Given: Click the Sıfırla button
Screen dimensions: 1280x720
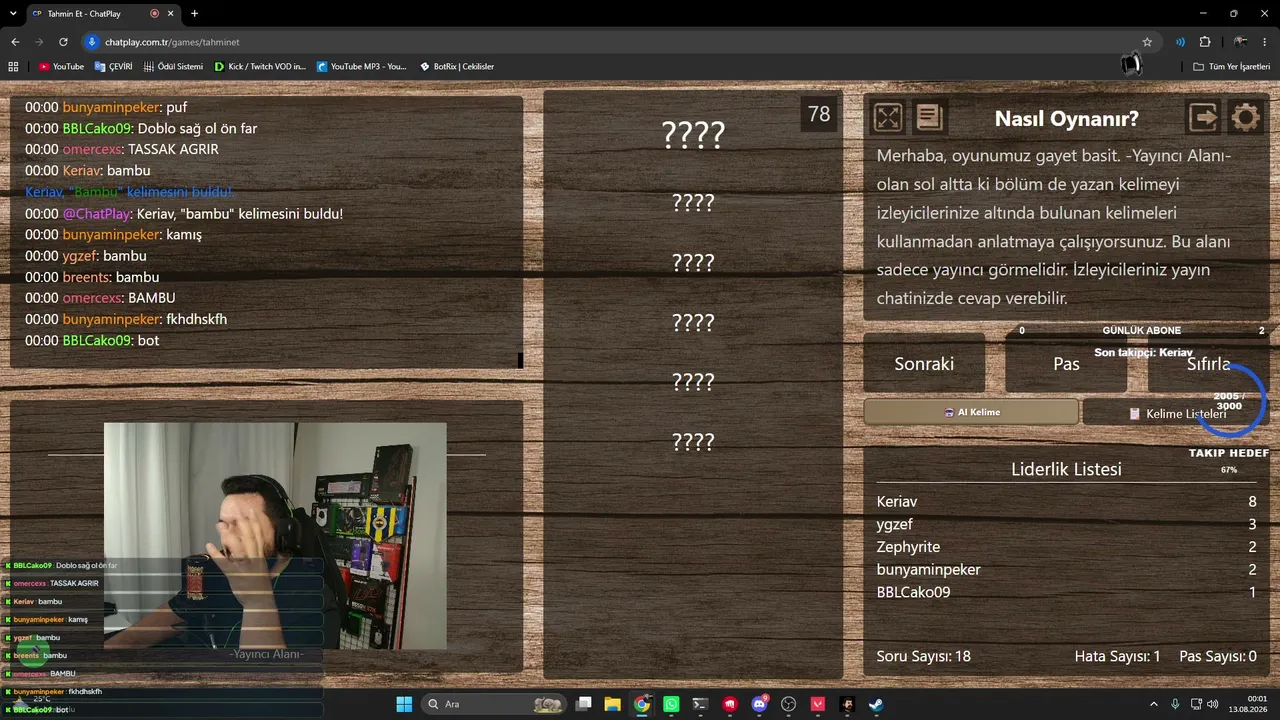Looking at the screenshot, I should coord(1208,364).
